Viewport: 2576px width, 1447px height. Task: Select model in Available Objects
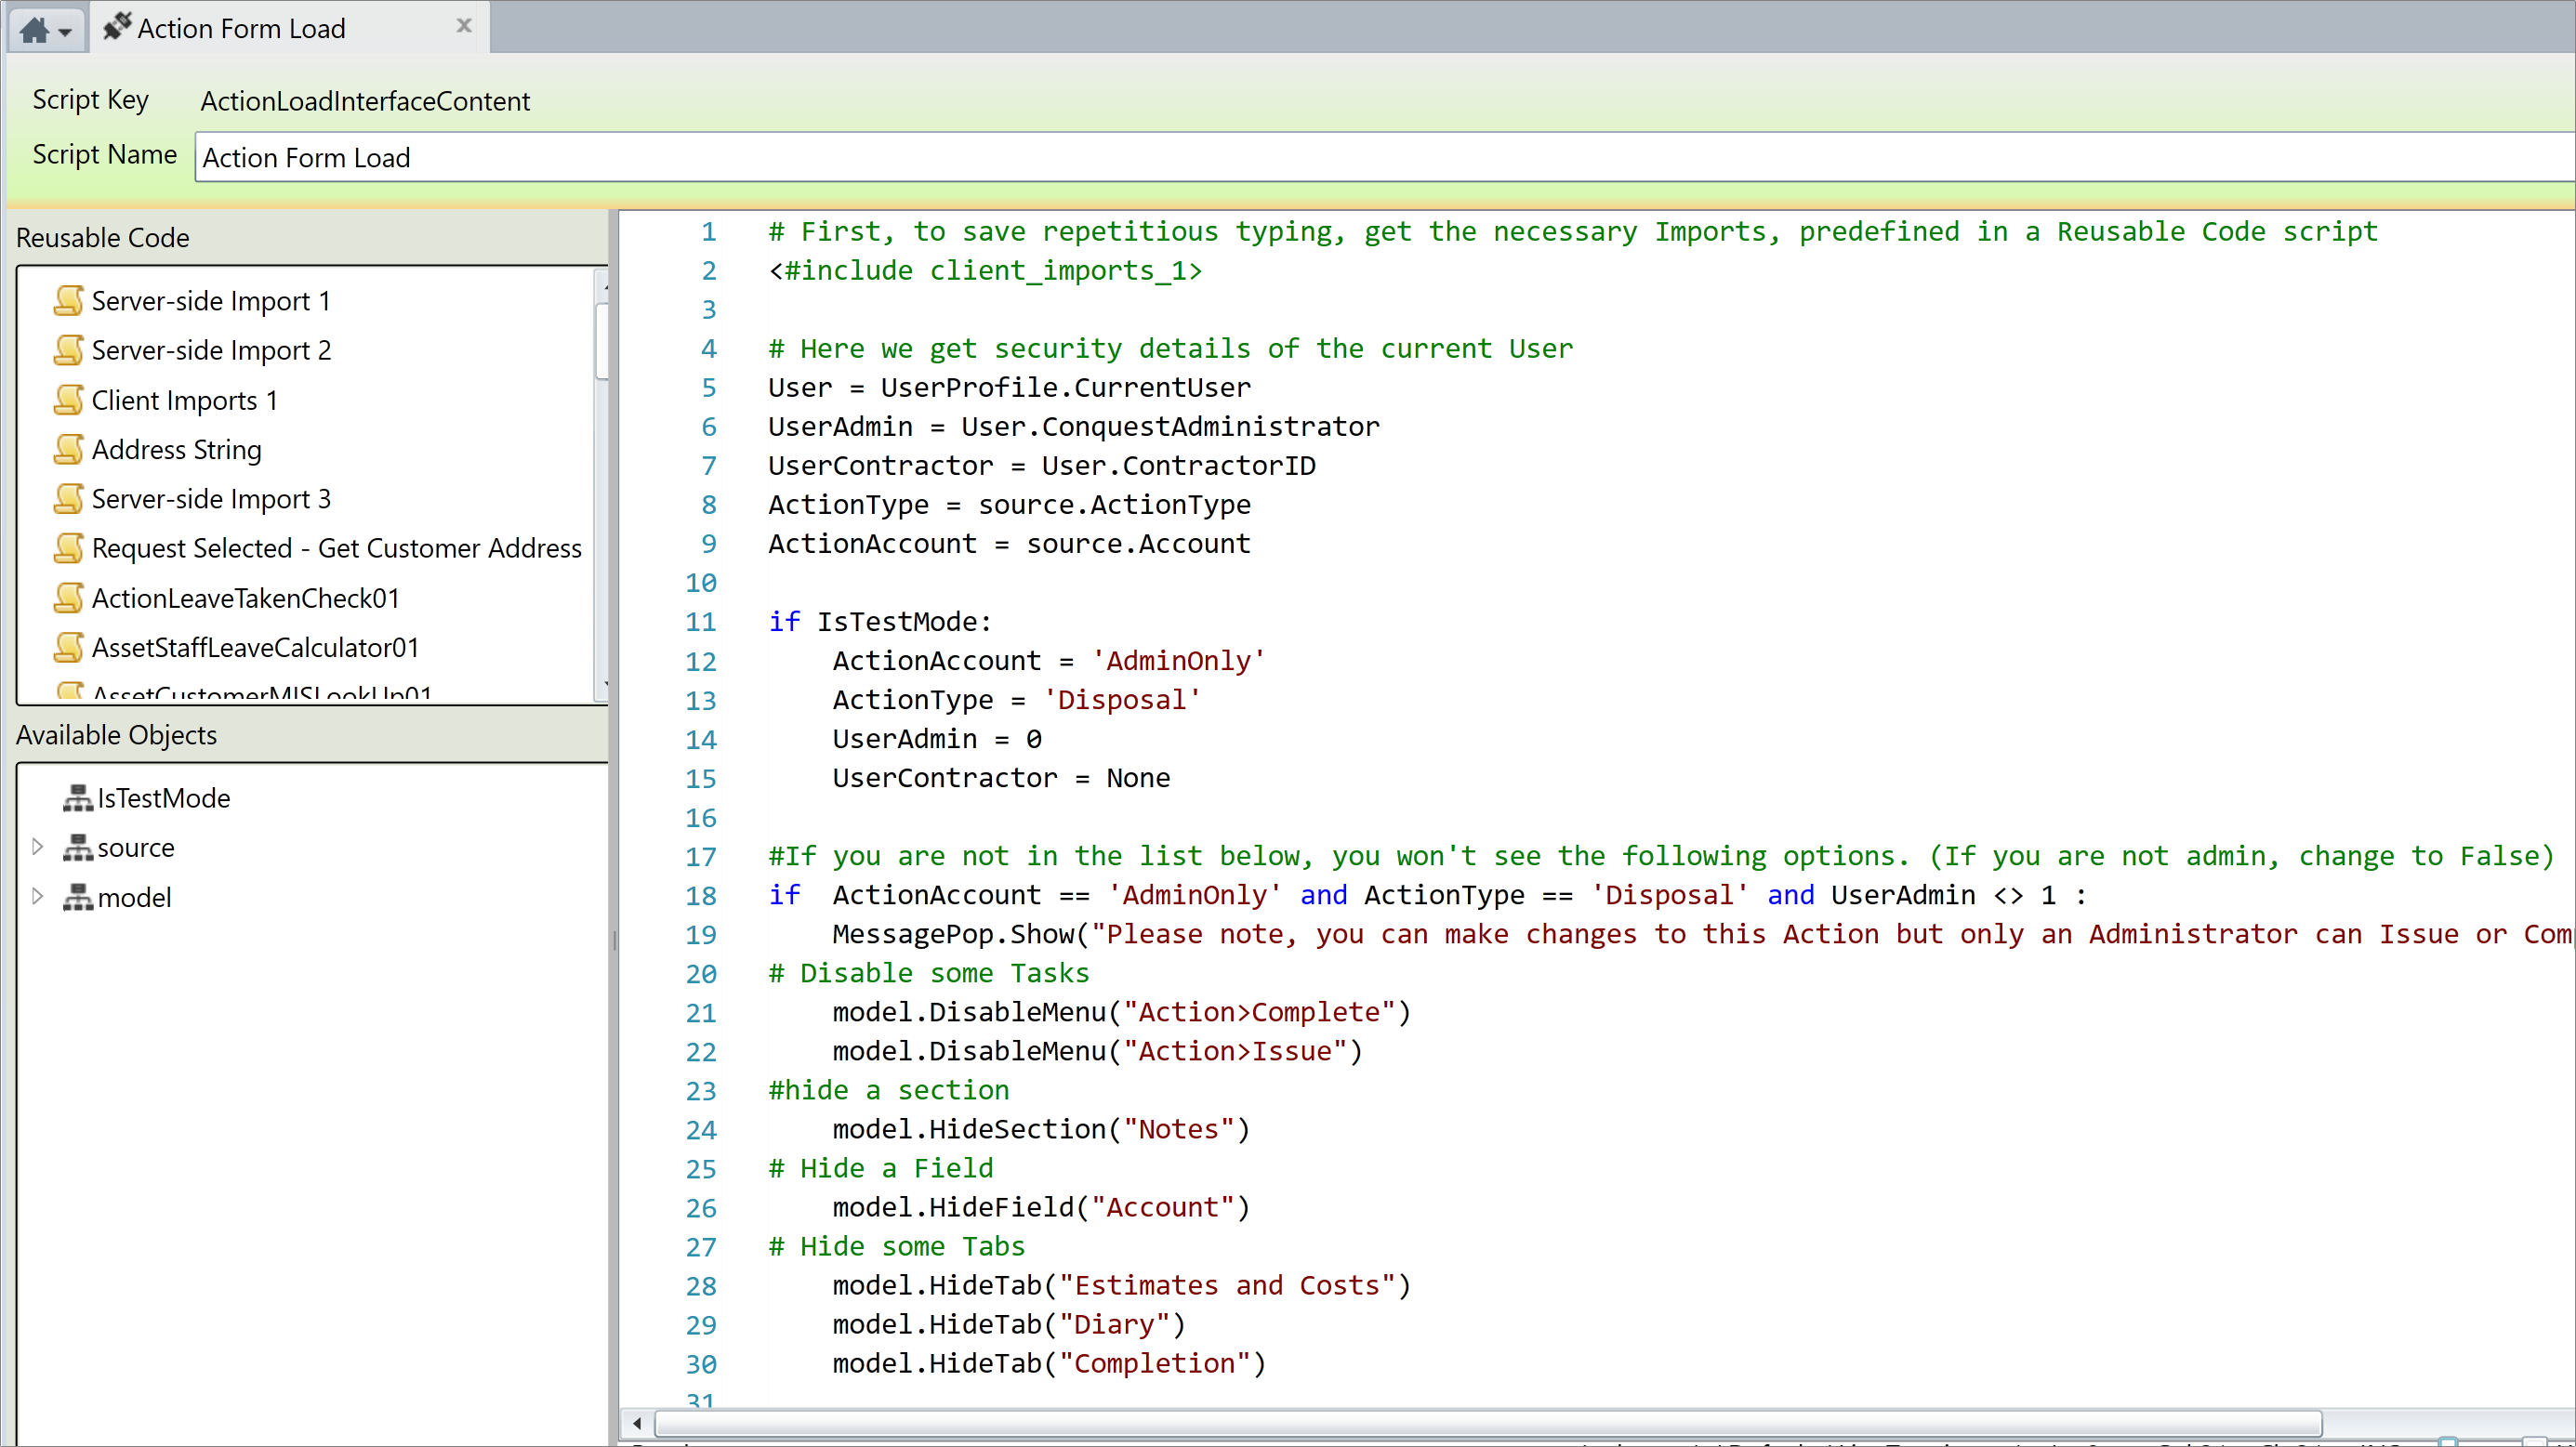(x=134, y=897)
